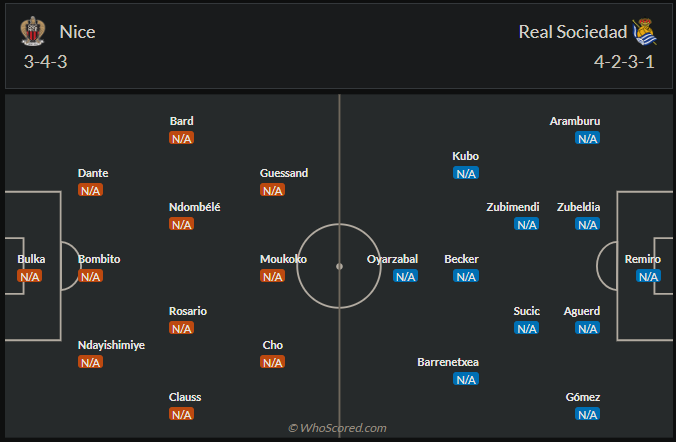This screenshot has width=676, height=442.
Task: Click Dante's N/A rating badge
Action: tap(91, 191)
